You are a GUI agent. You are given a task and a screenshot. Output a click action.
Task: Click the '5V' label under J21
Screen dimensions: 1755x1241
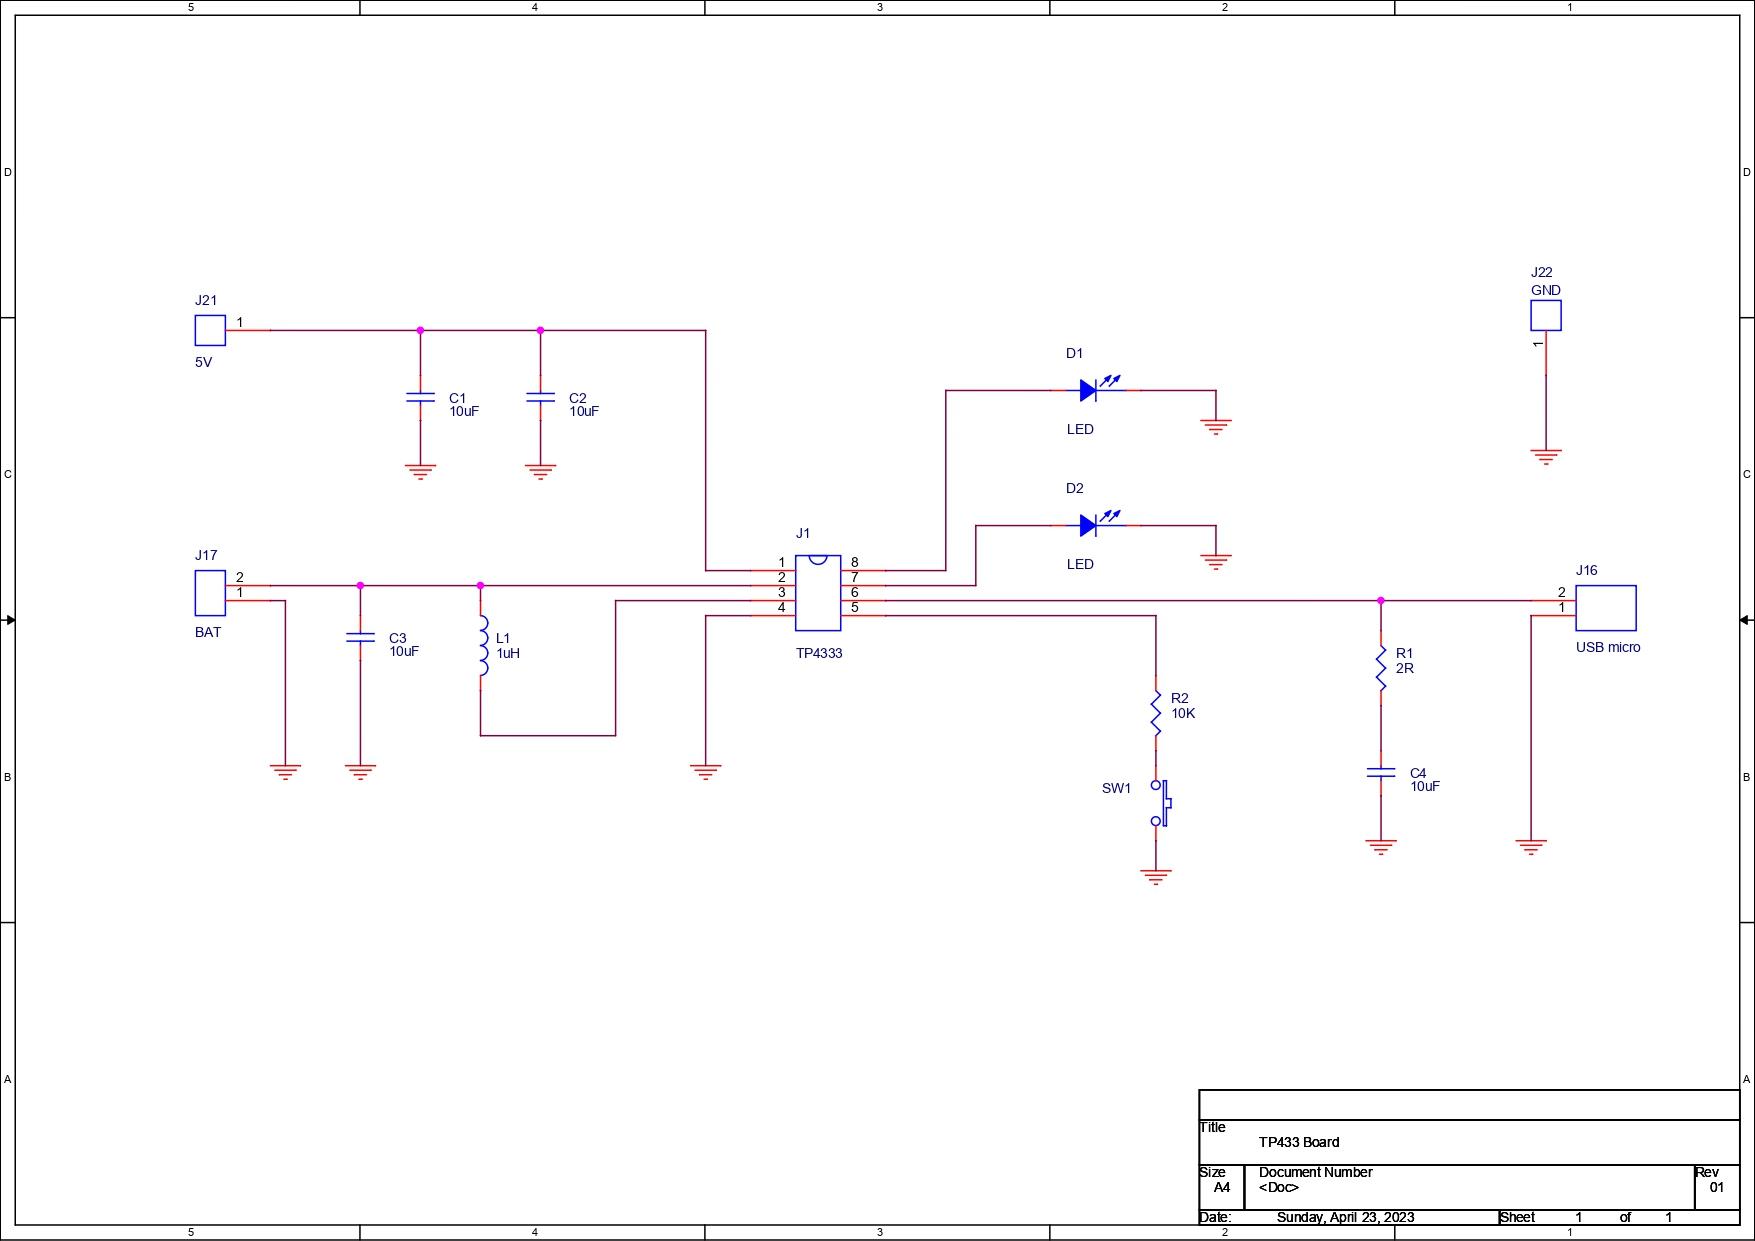pyautogui.click(x=203, y=362)
